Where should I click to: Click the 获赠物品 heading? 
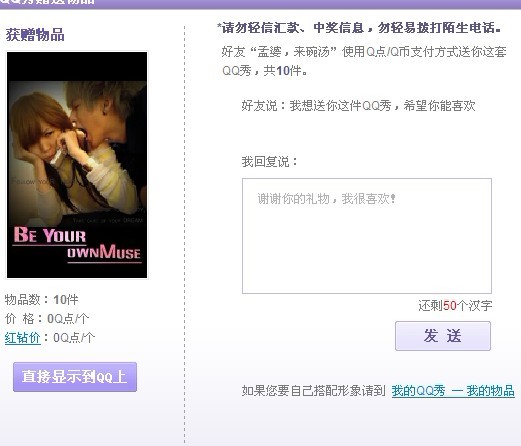click(35, 35)
